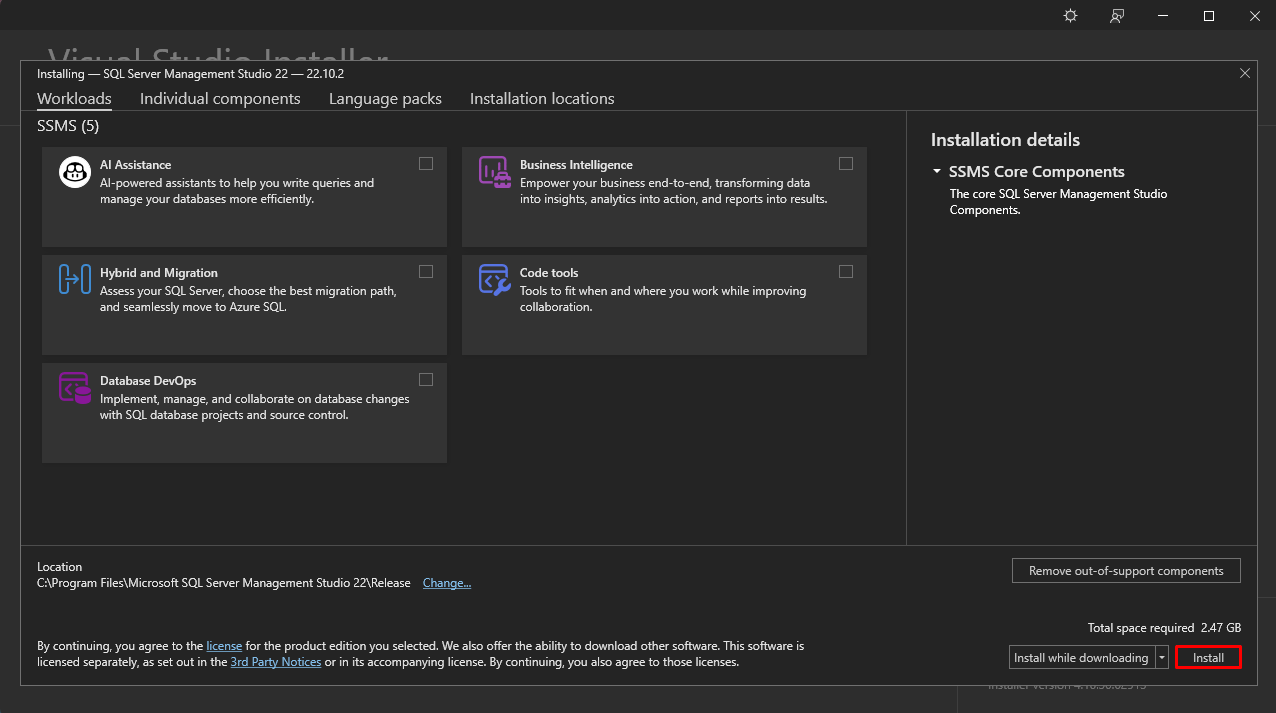Open the settings gear in the title bar
This screenshot has height=713, width=1276.
(x=1070, y=16)
